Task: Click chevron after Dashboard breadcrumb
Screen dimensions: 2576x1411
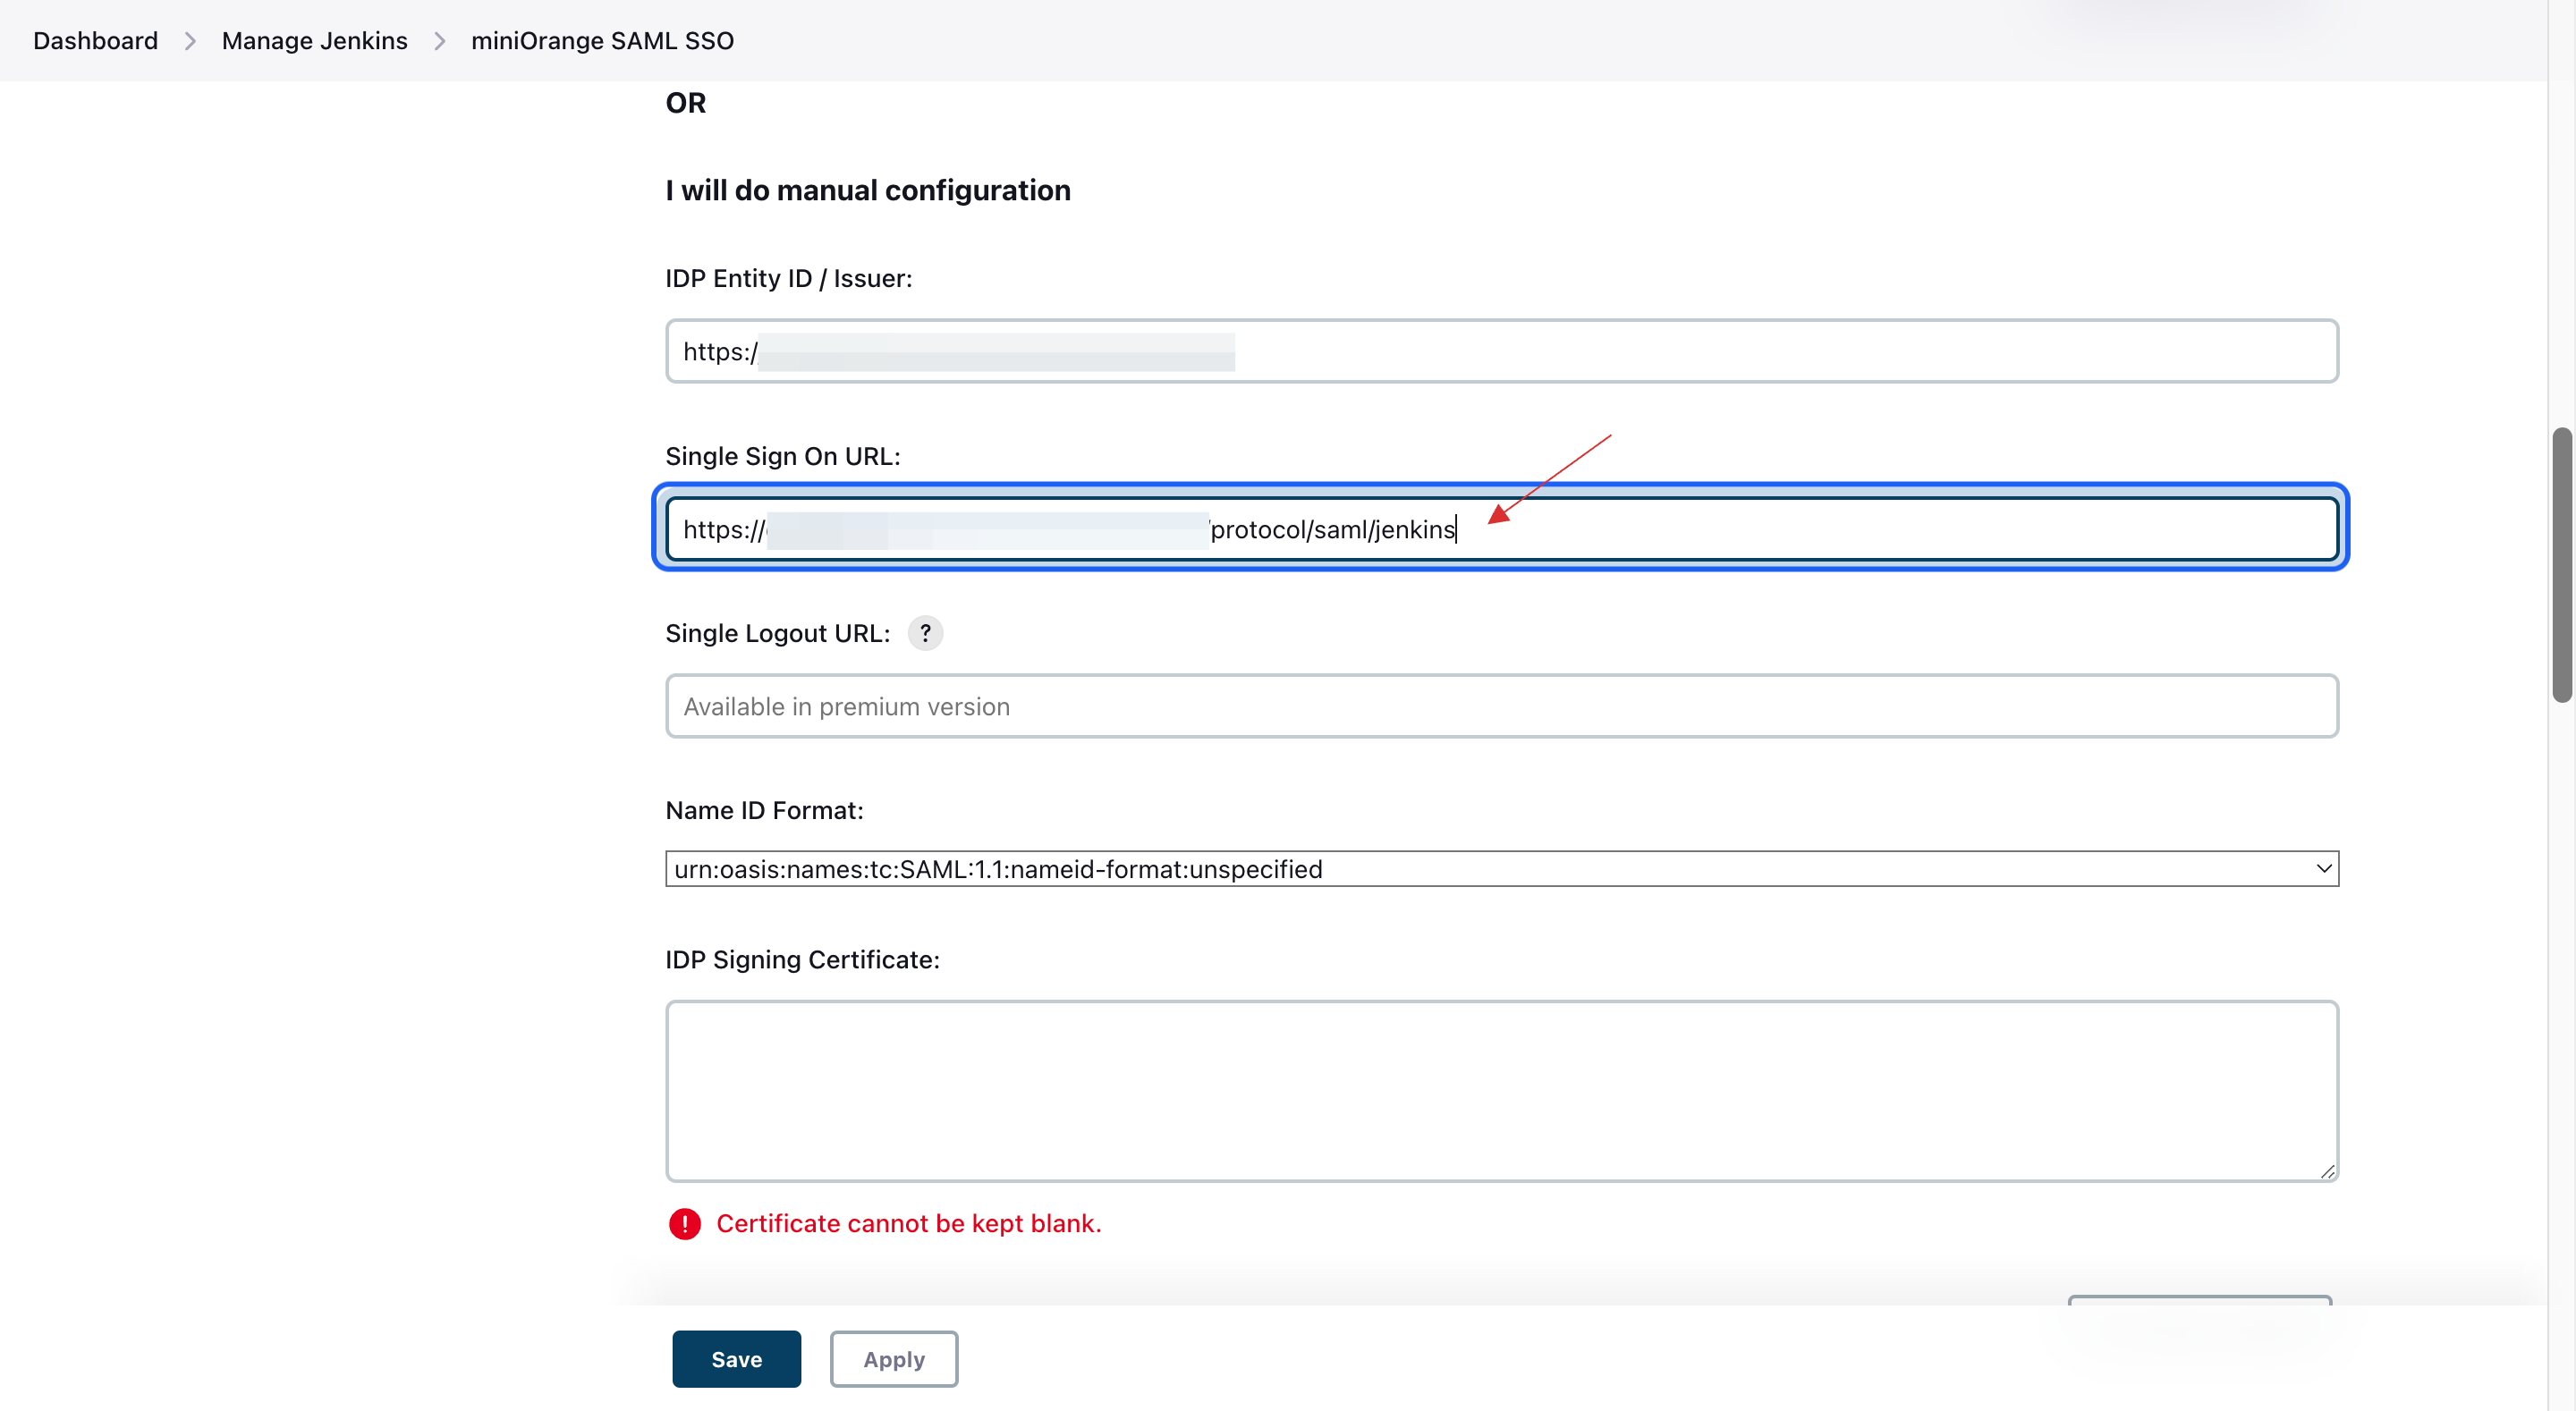Action: pyautogui.click(x=190, y=41)
